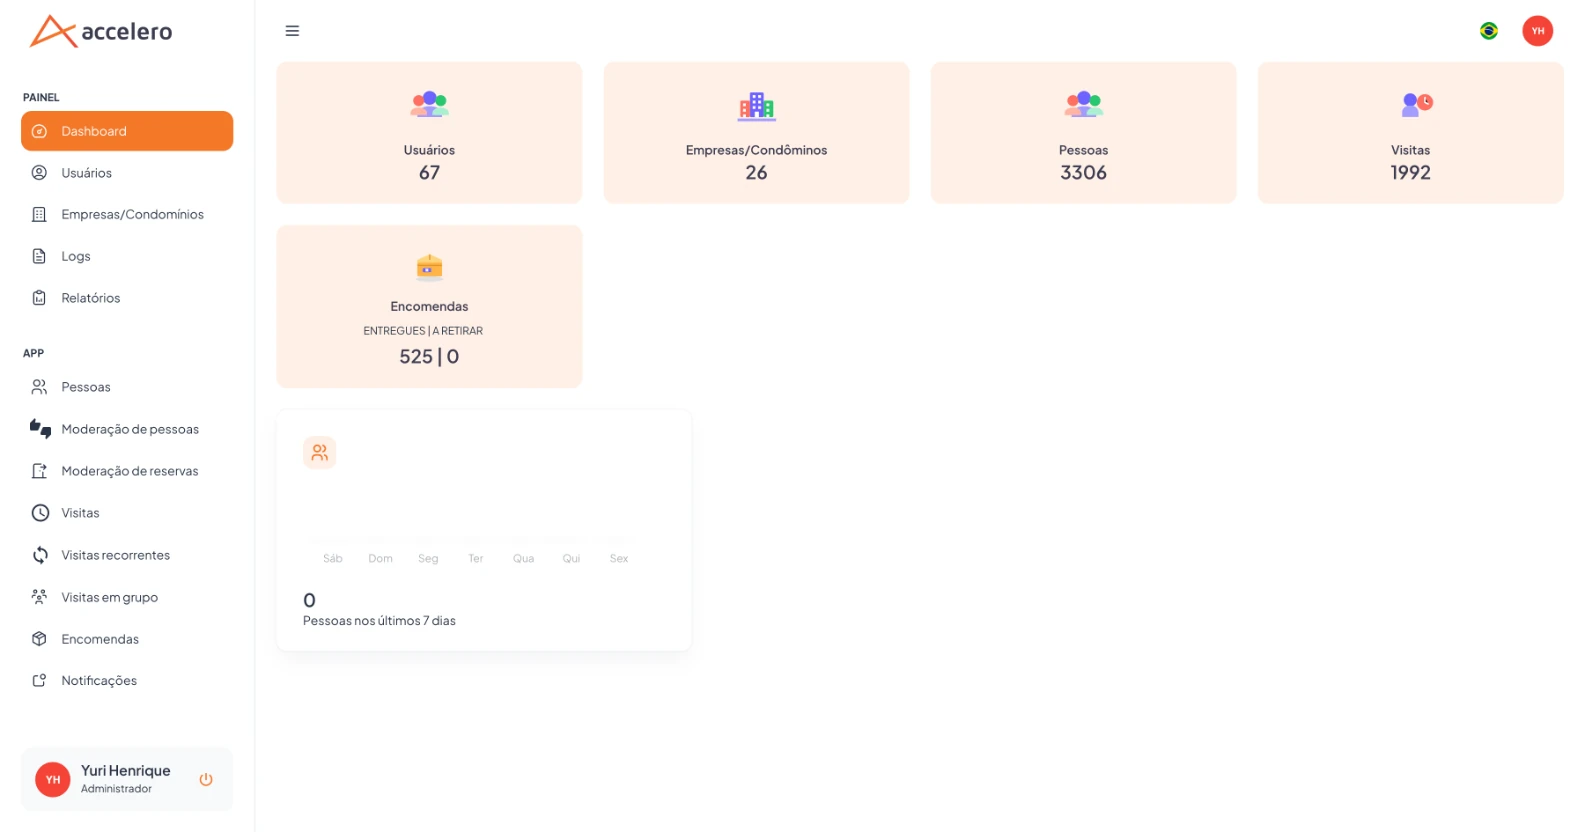This screenshot has width=1585, height=832.
Task: Click the Pessoas nos últimos 7 dias label
Action: [x=379, y=621]
